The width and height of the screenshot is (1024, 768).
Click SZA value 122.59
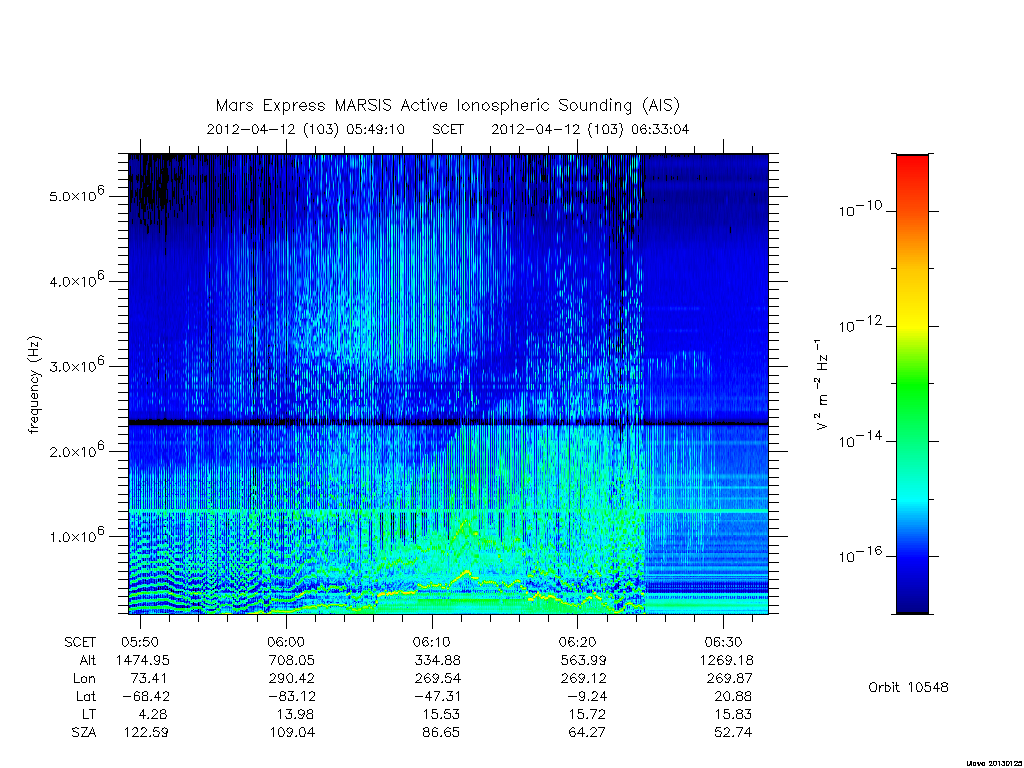146,732
